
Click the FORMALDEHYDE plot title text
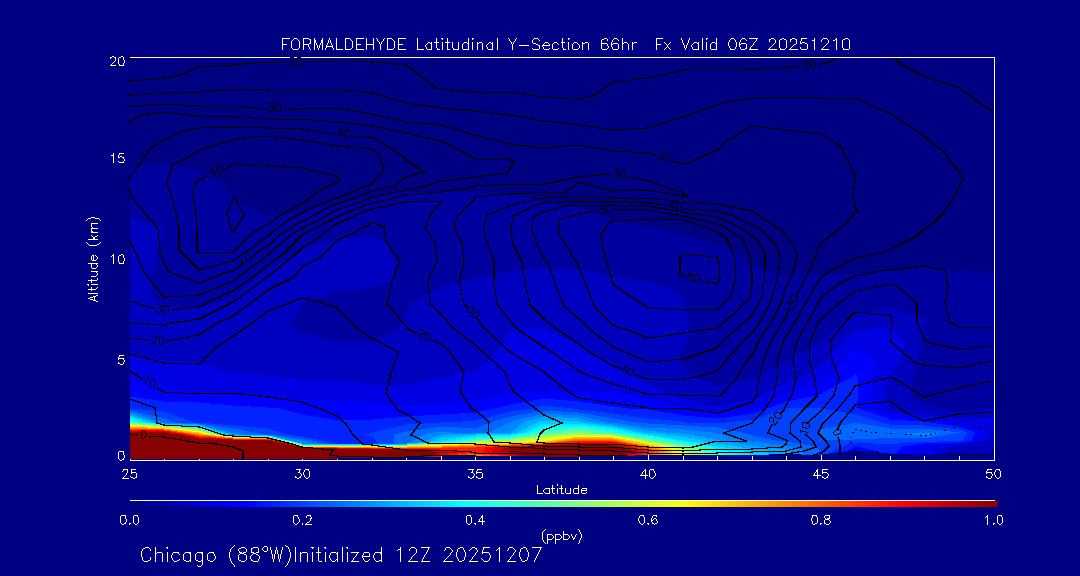565,44
